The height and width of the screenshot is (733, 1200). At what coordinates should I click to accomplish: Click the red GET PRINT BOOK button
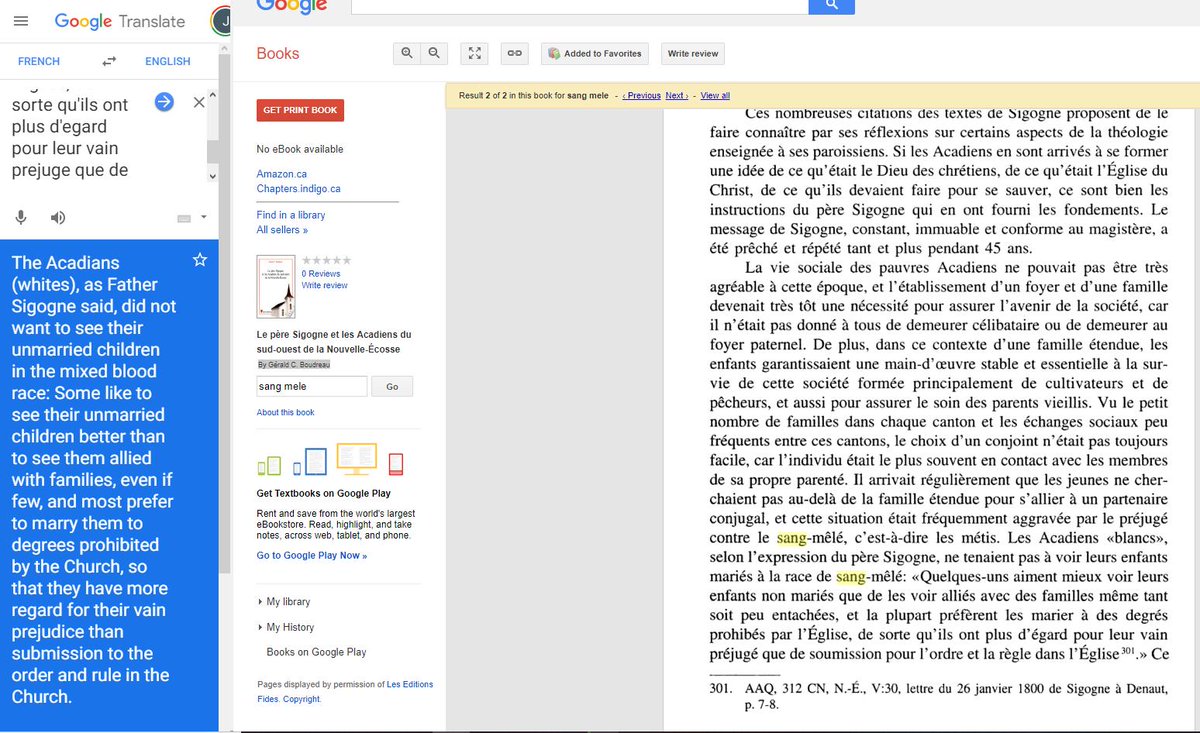tap(300, 110)
